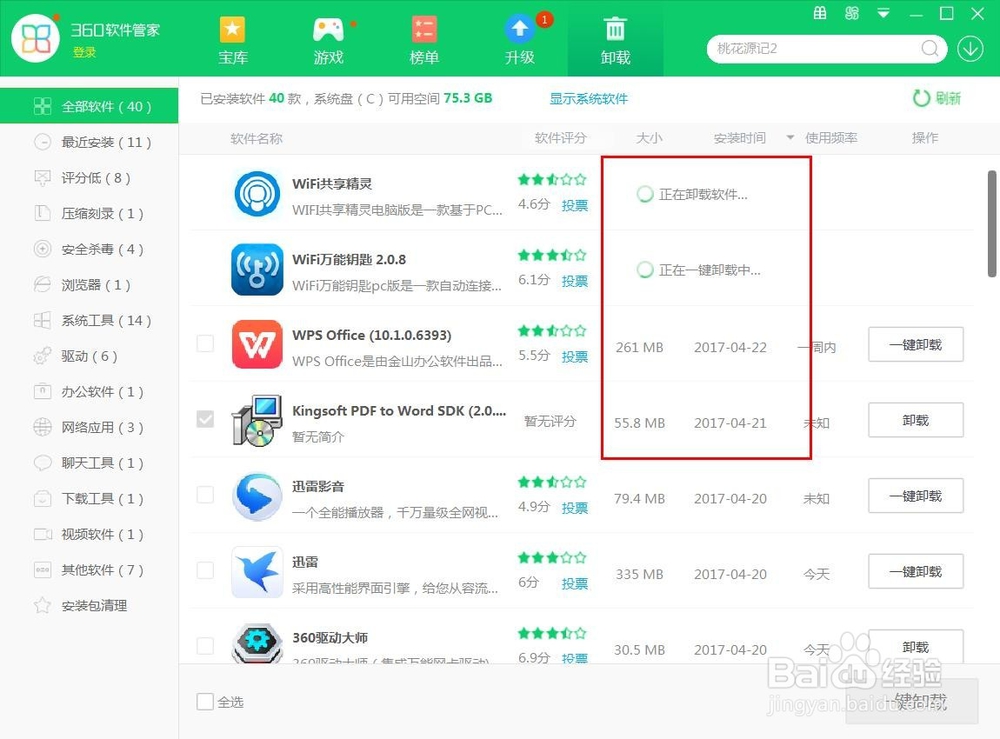
Task: Click 一键卸载 for WPS Office
Action: (916, 345)
